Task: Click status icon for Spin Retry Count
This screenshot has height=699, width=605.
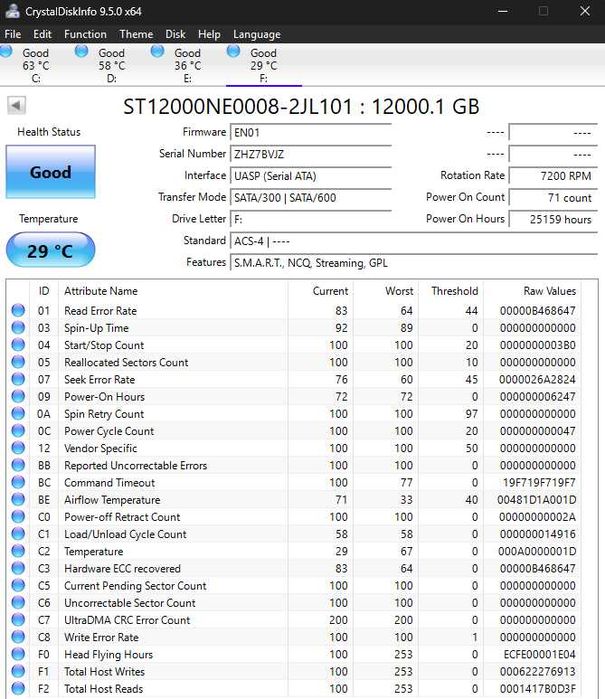Action: 18,413
